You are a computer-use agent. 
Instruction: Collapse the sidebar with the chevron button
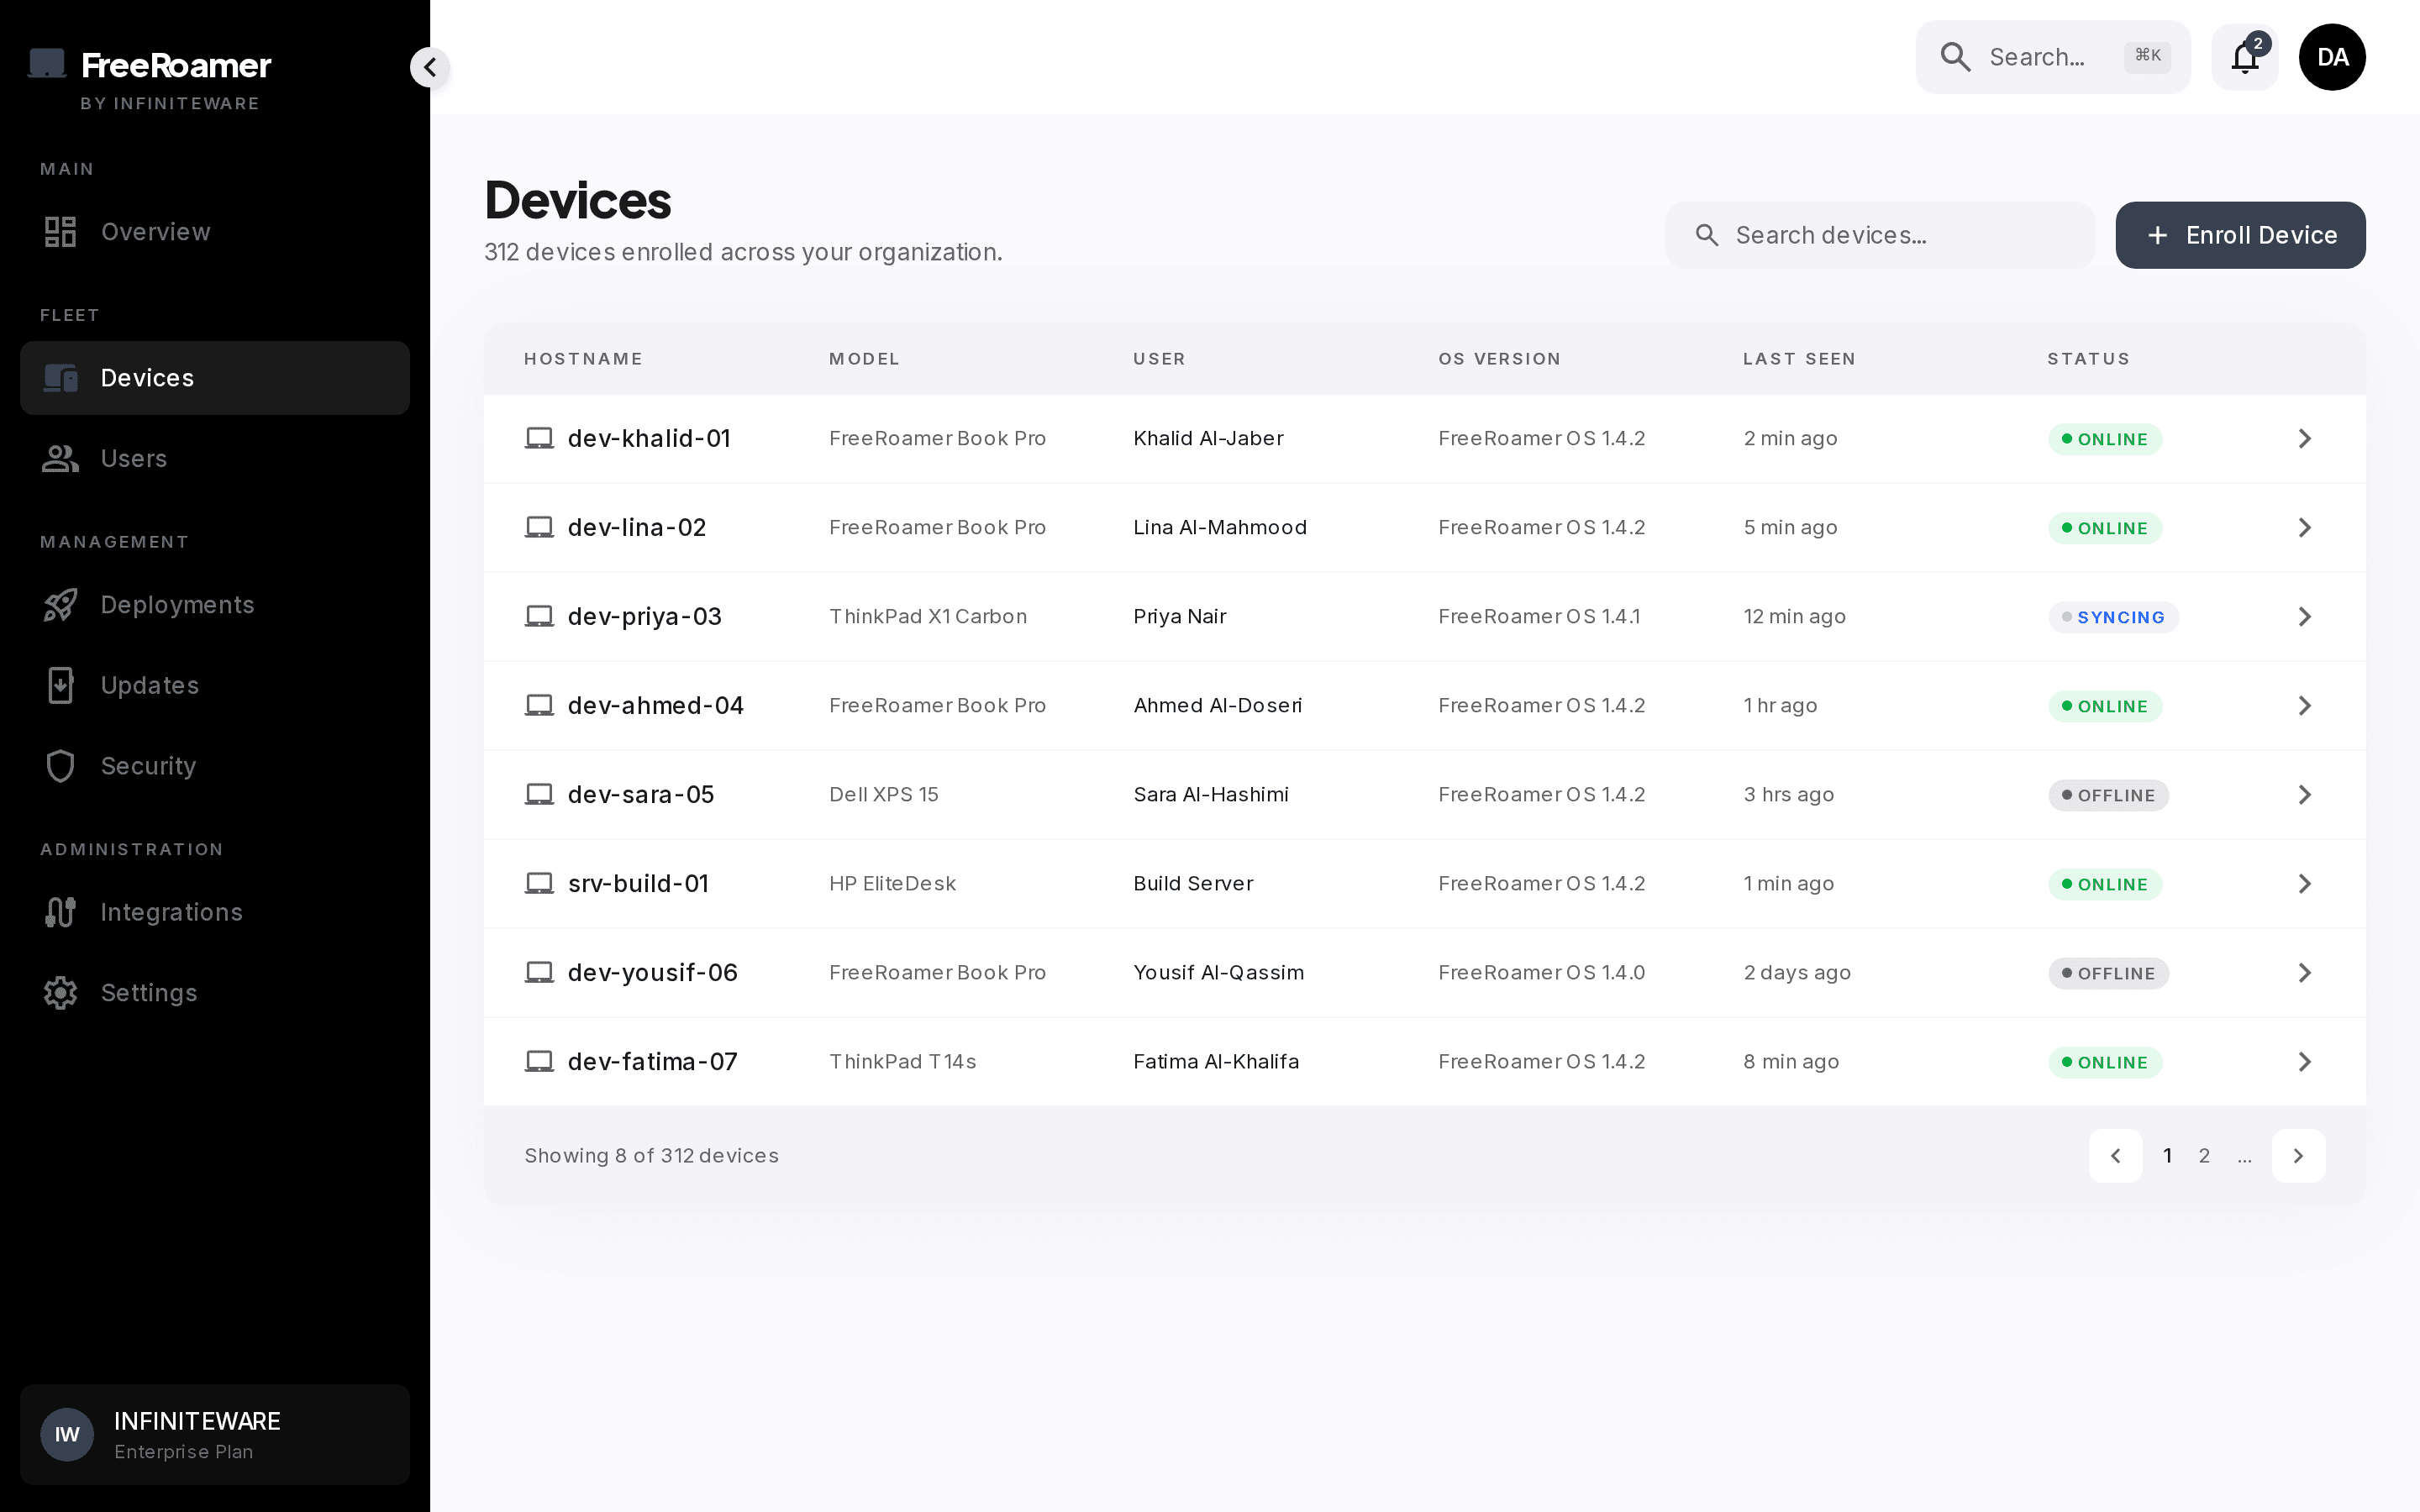[430, 67]
